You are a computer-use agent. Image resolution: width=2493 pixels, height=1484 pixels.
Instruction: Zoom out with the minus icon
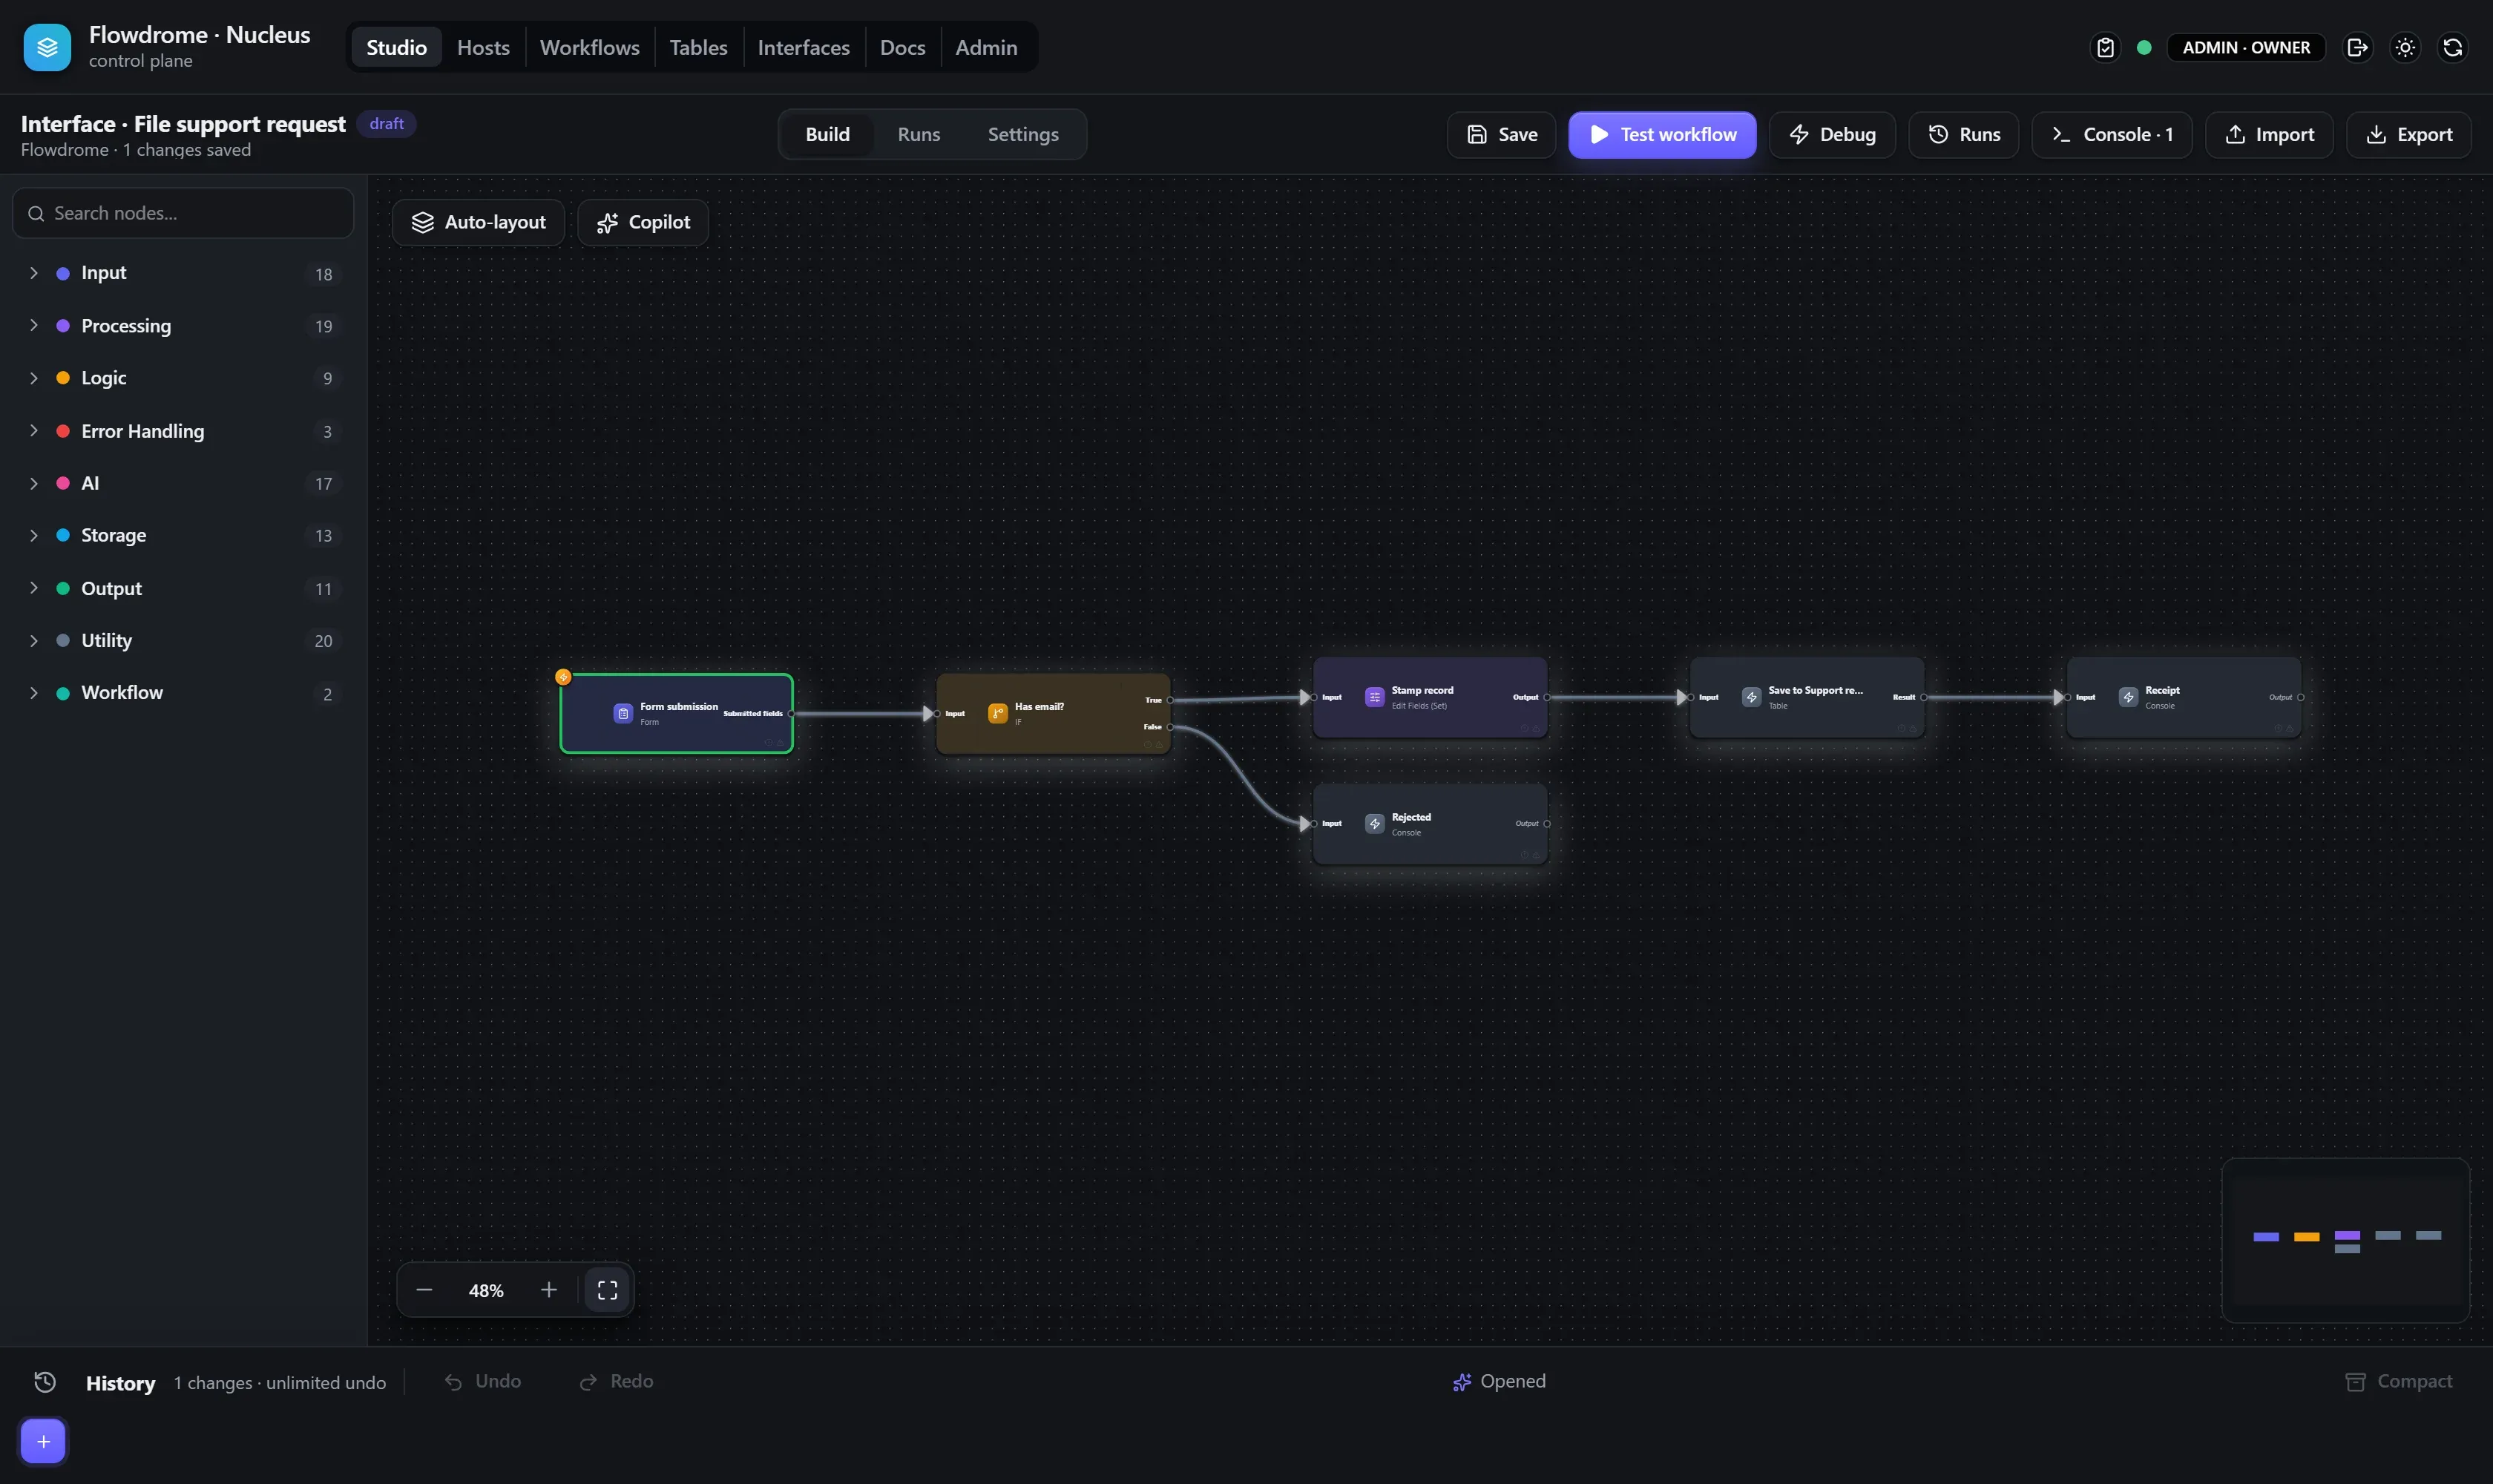click(x=424, y=1290)
